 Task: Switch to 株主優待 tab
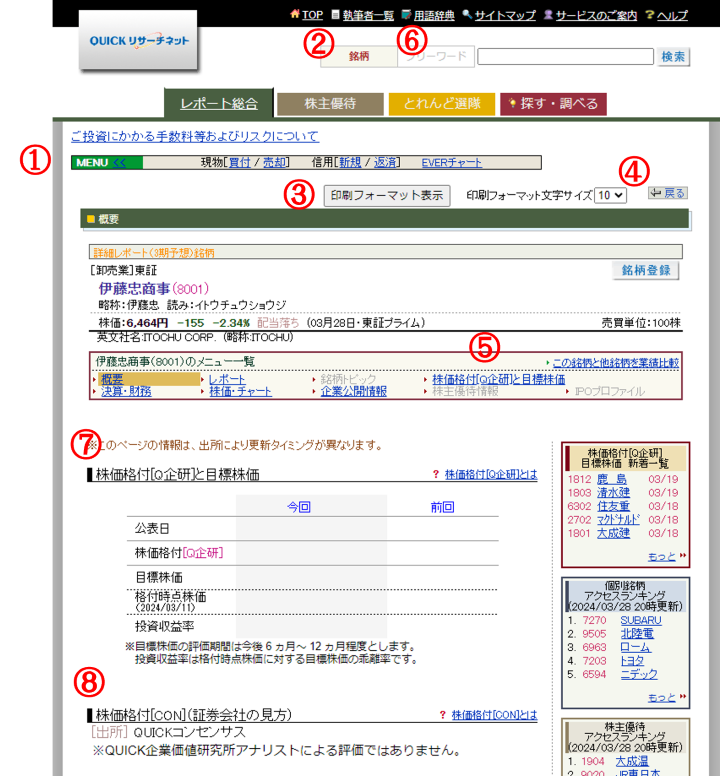point(330,103)
